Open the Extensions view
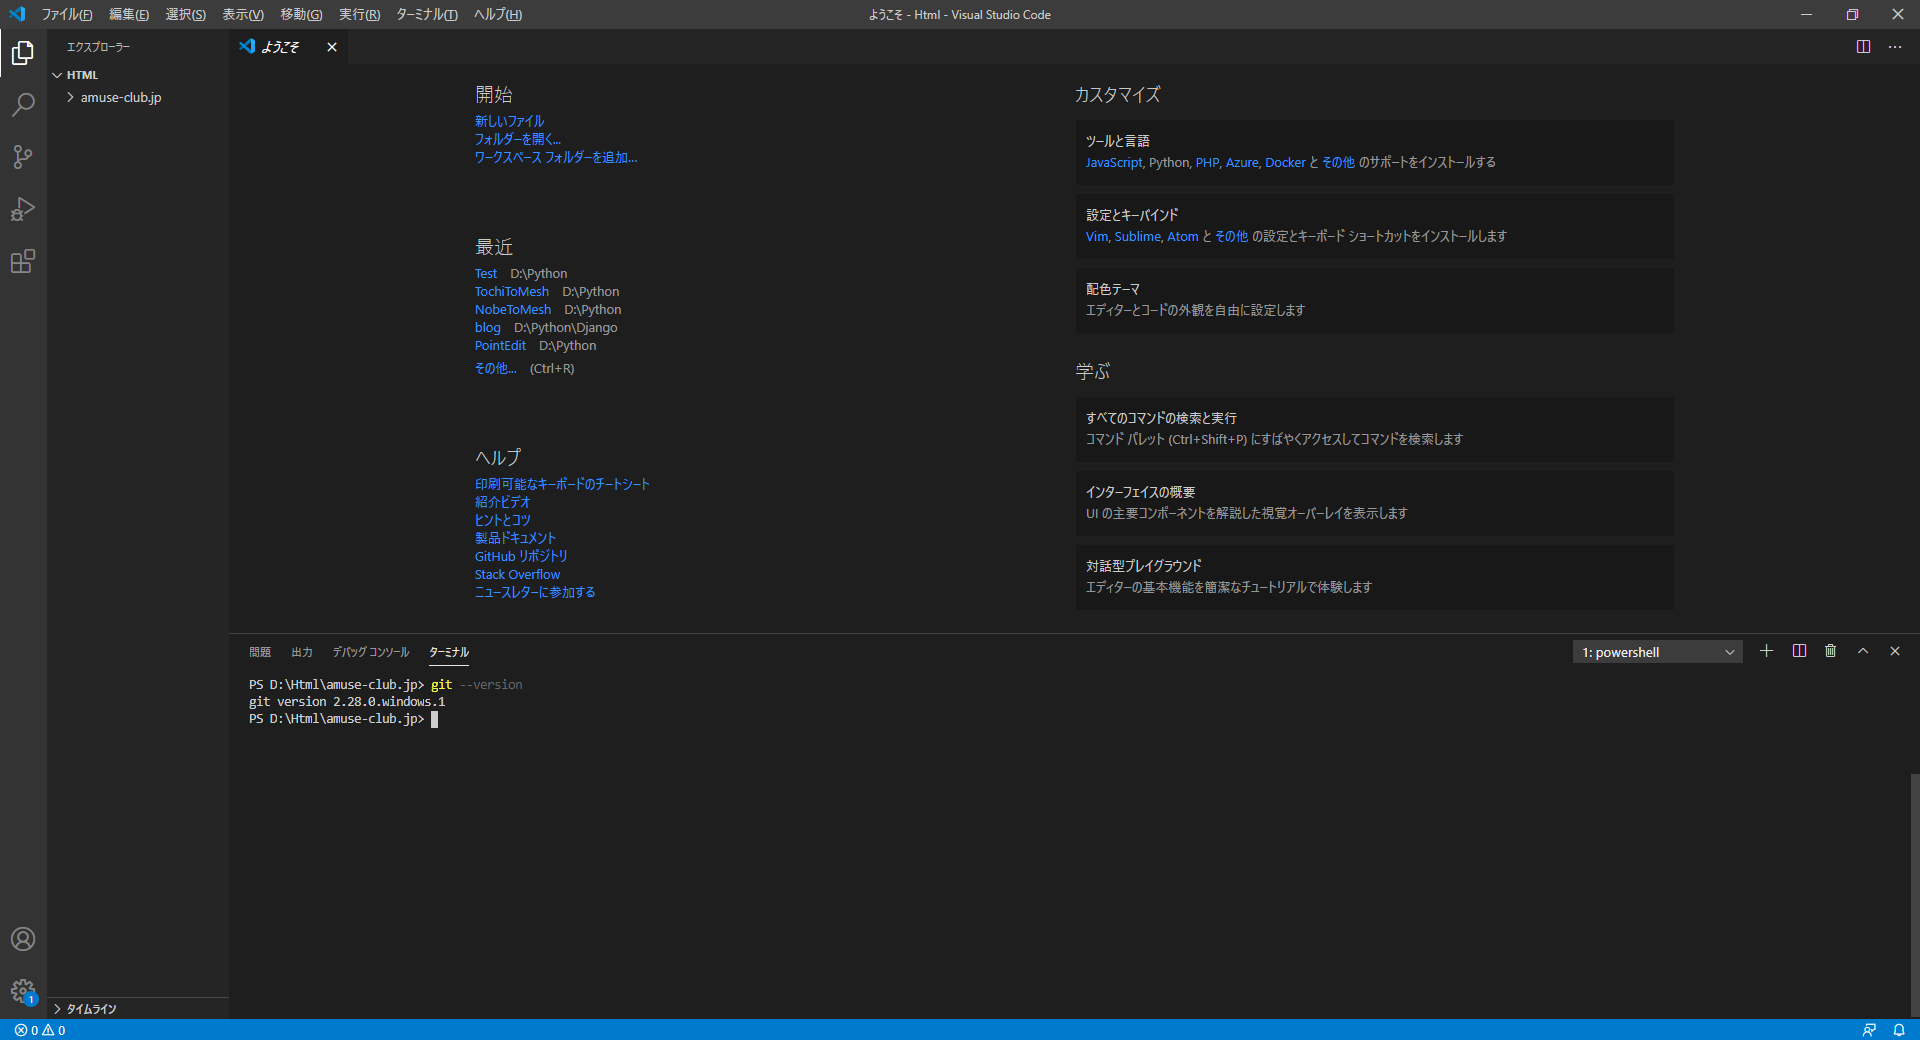This screenshot has width=1920, height=1040. tap(22, 261)
